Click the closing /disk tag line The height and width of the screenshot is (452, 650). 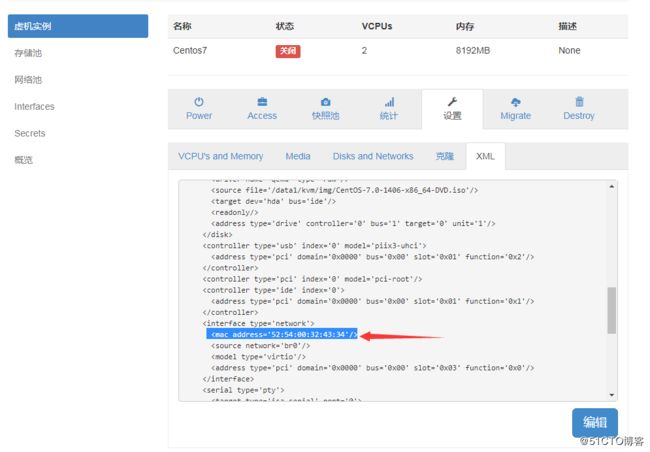[x=217, y=234]
